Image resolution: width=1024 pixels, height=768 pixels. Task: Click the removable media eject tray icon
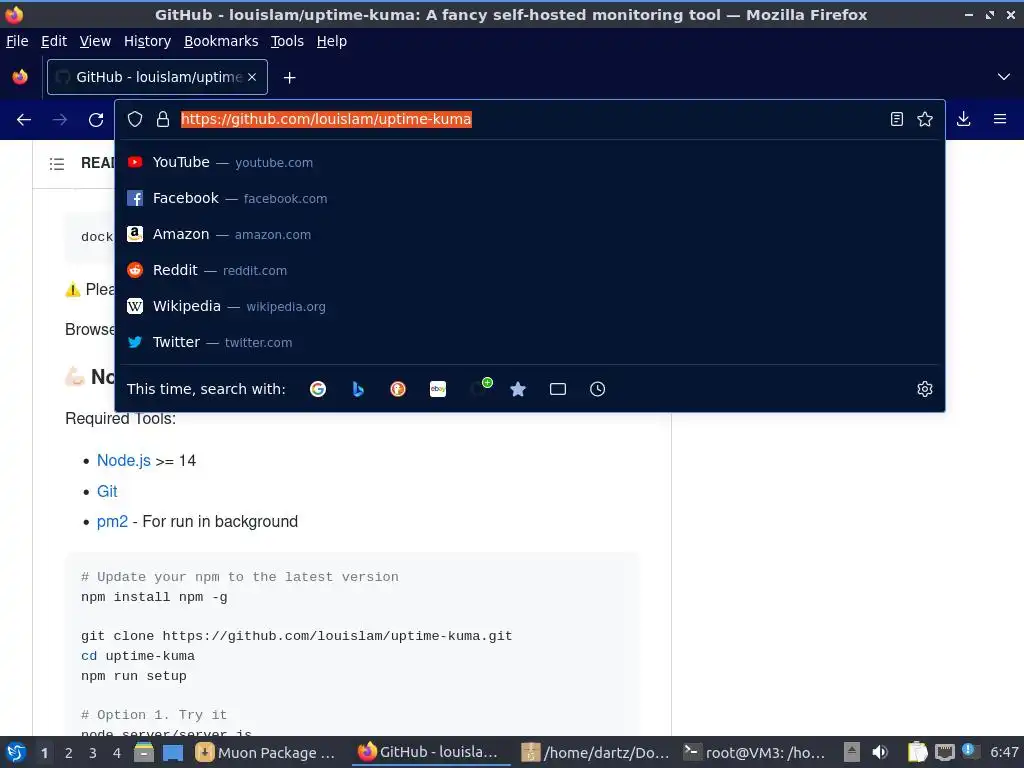852,752
